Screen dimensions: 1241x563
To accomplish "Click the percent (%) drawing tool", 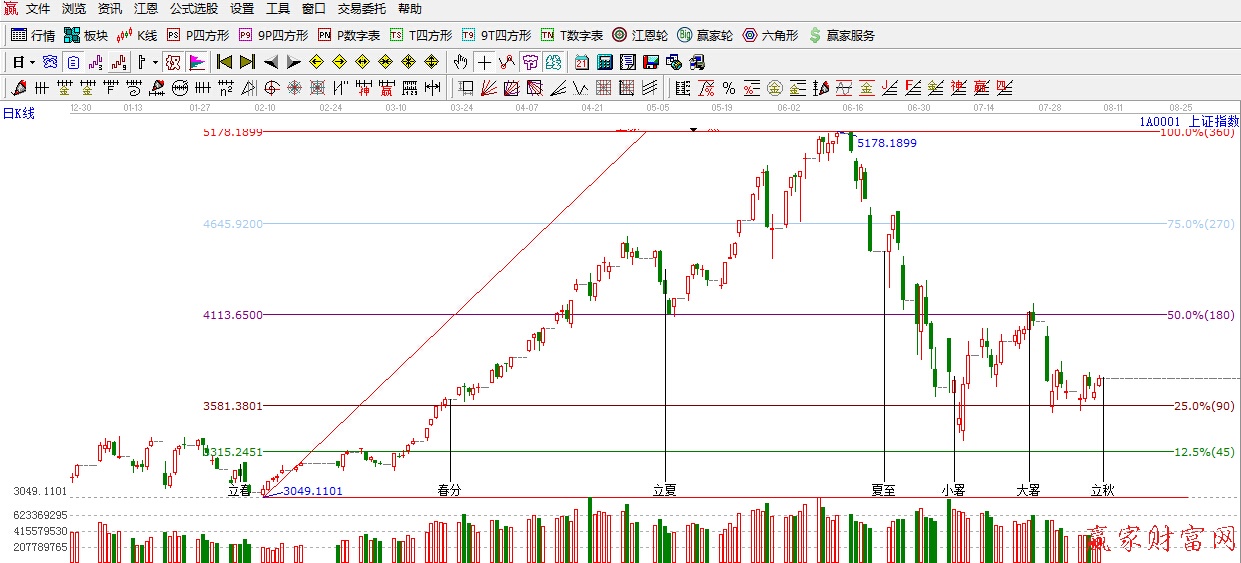I will click(729, 88).
